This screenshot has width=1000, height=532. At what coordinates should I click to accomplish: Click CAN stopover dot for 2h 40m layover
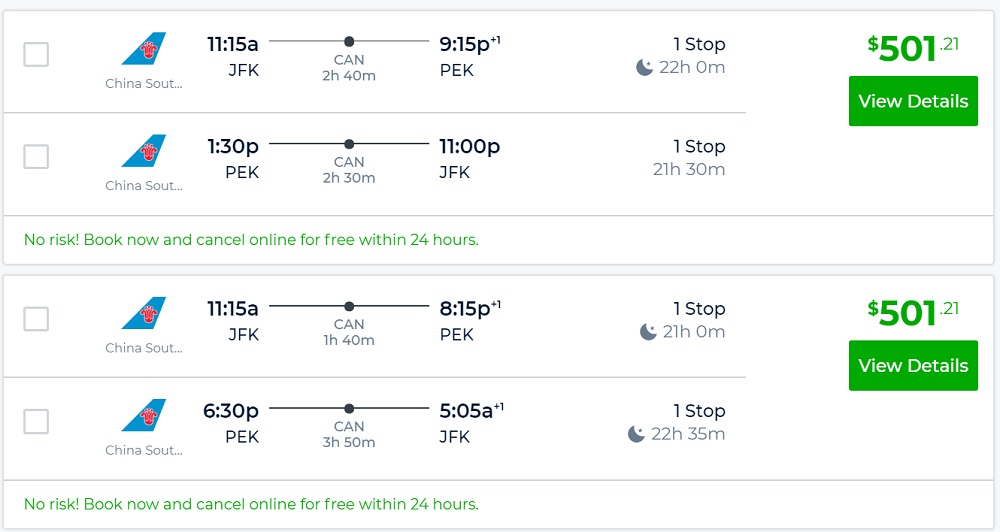[349, 41]
